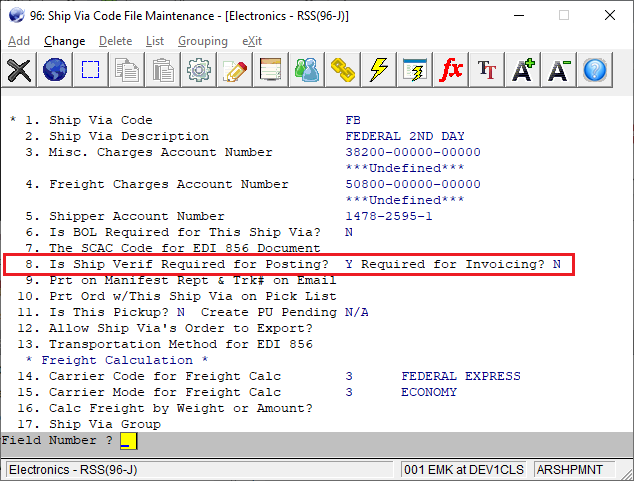This screenshot has height=481, width=634.
Task: Click the eXit menu item
Action: (x=252, y=41)
